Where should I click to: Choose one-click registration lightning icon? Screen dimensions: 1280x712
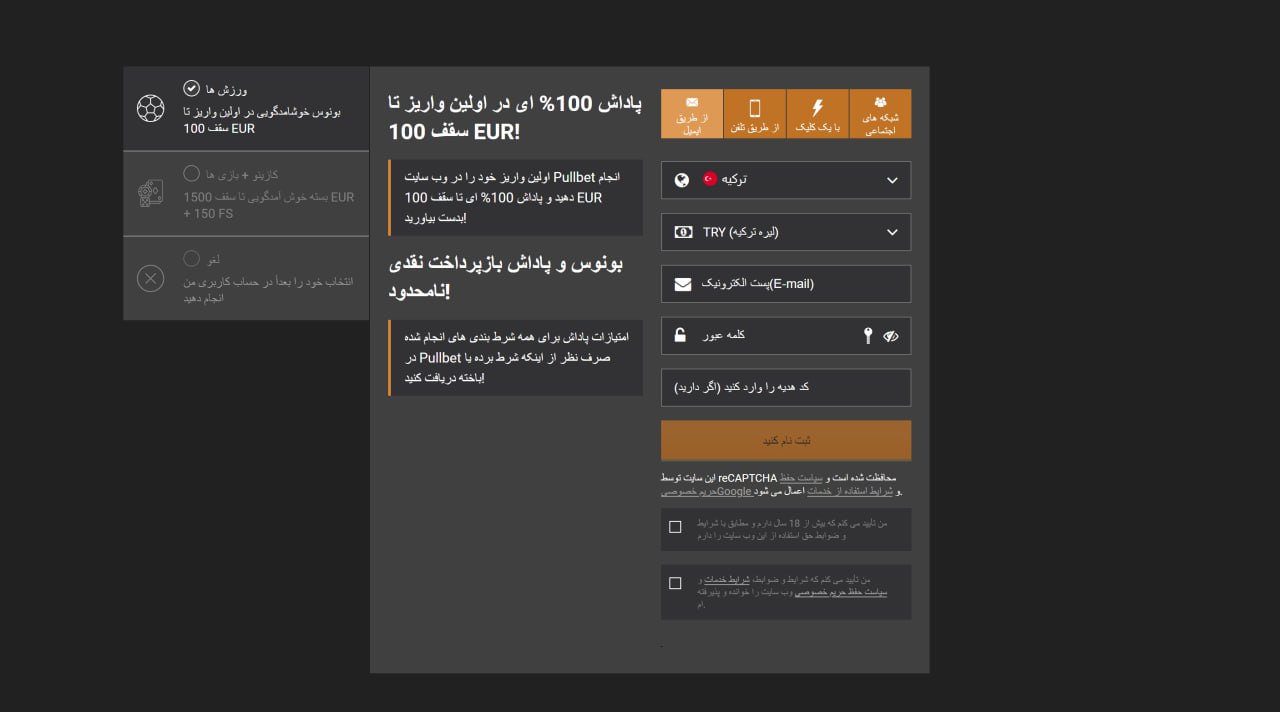pos(817,105)
